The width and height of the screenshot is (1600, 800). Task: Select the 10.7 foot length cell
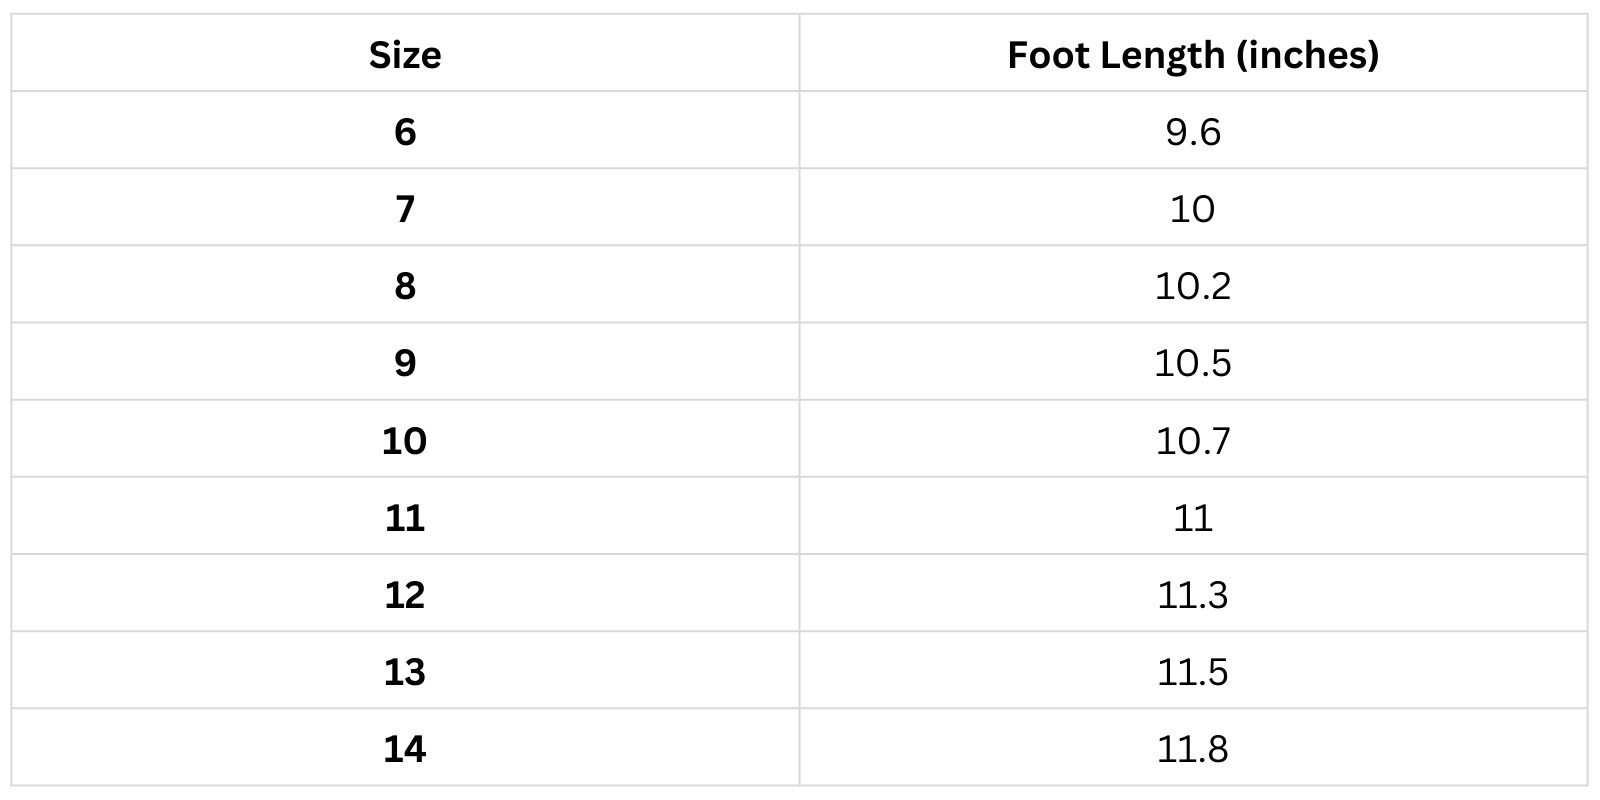[x=1193, y=440]
